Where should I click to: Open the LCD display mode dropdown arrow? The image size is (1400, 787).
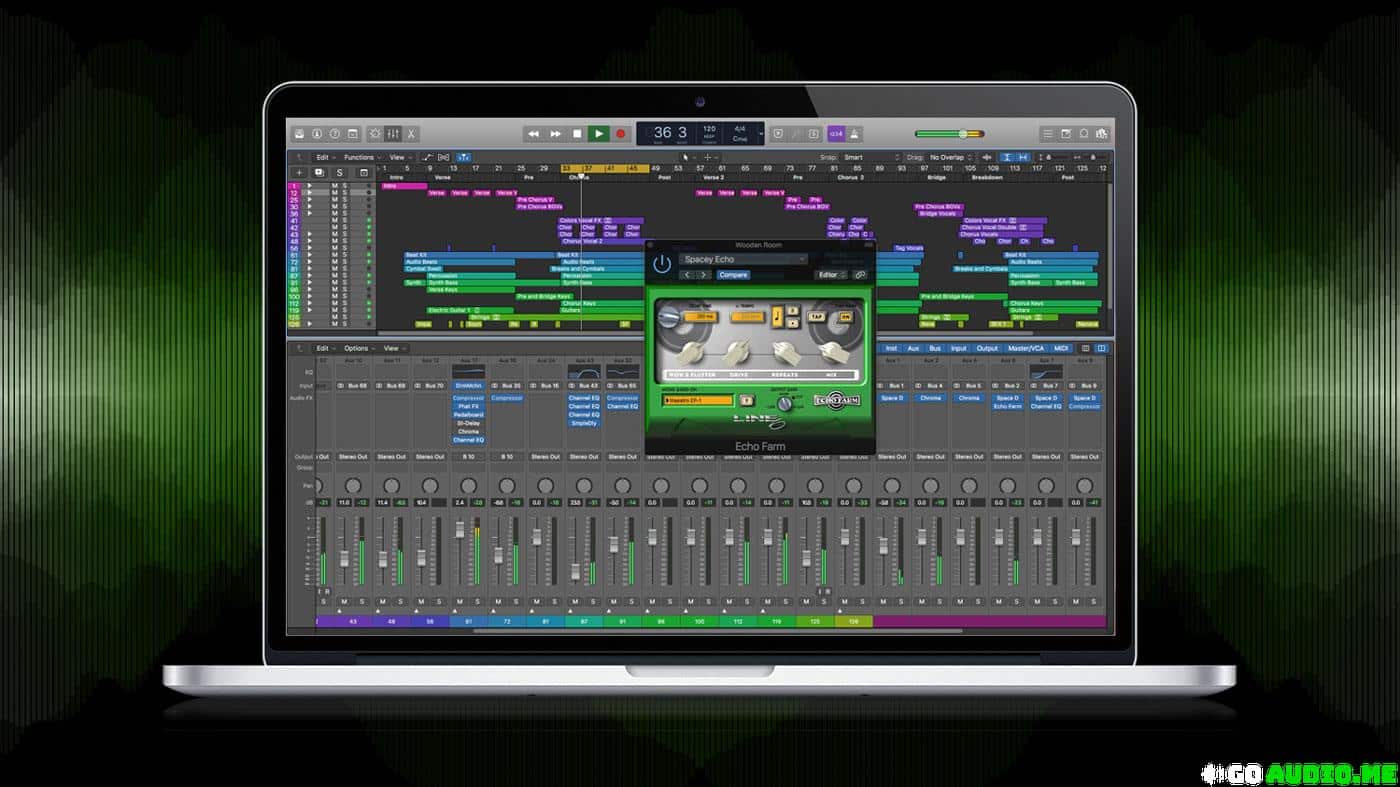pyautogui.click(x=762, y=134)
